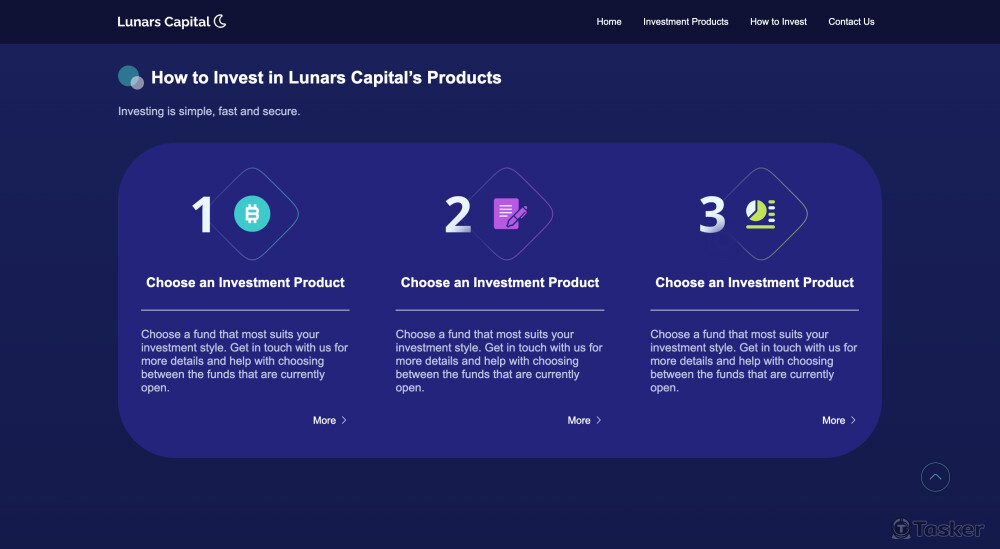The width and height of the screenshot is (1000, 549).
Task: Open the How to Invest nav link
Action: pos(778,22)
